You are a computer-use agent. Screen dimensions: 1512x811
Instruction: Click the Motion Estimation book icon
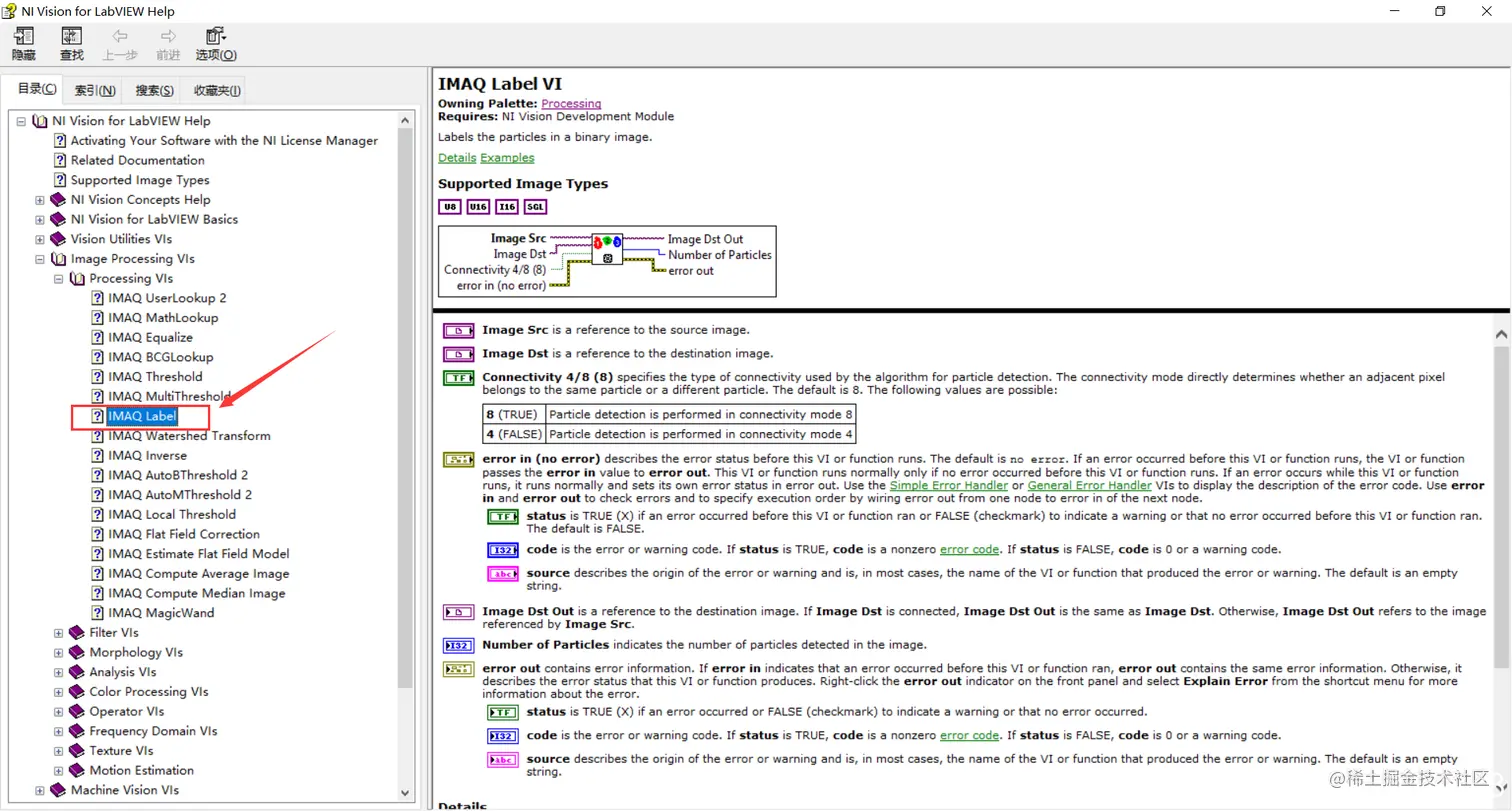[x=77, y=771]
